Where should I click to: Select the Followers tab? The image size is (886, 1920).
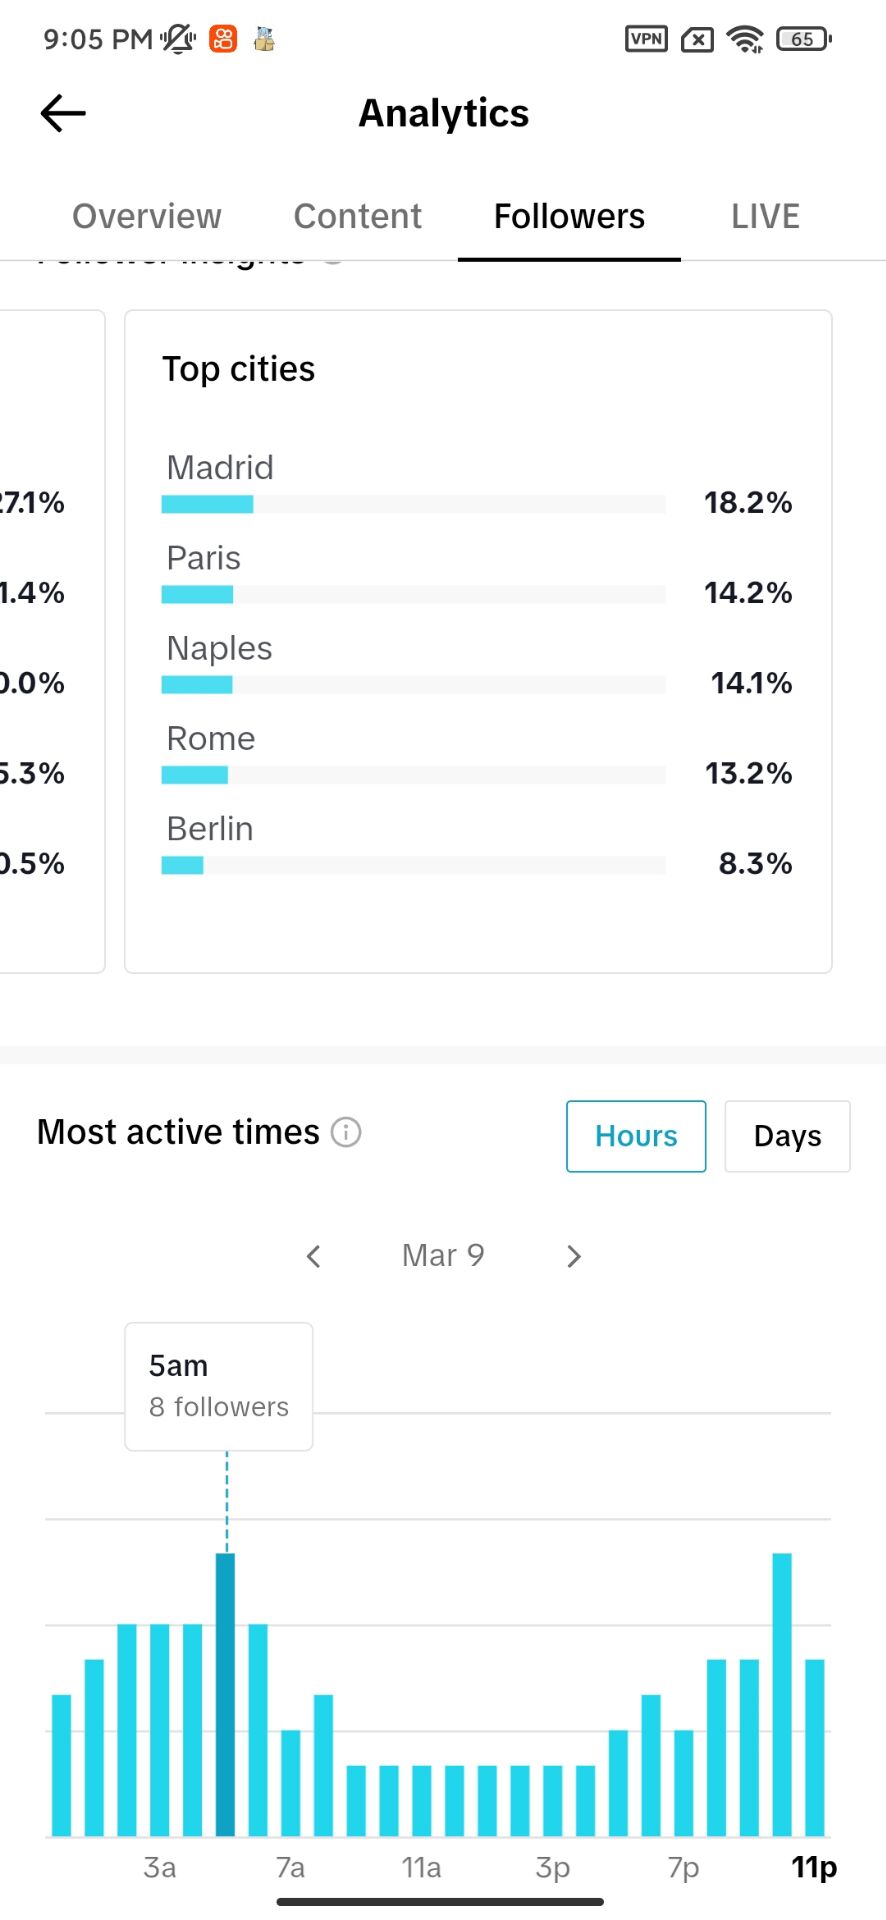pos(569,216)
